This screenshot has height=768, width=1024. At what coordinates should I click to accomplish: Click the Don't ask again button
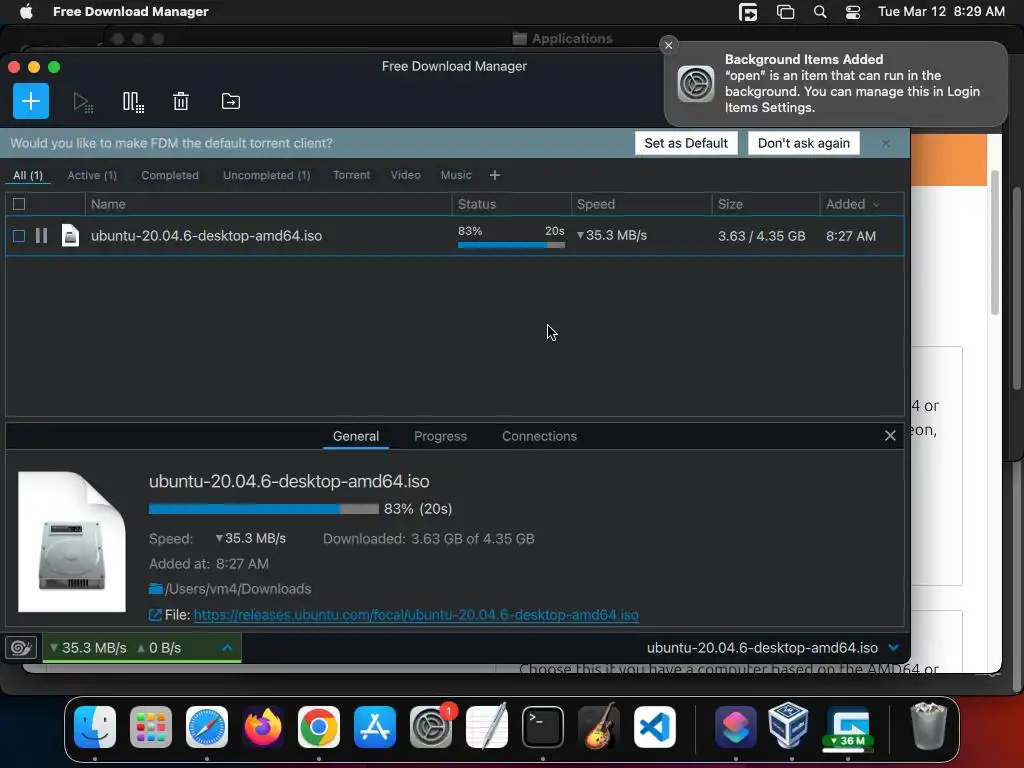804,143
